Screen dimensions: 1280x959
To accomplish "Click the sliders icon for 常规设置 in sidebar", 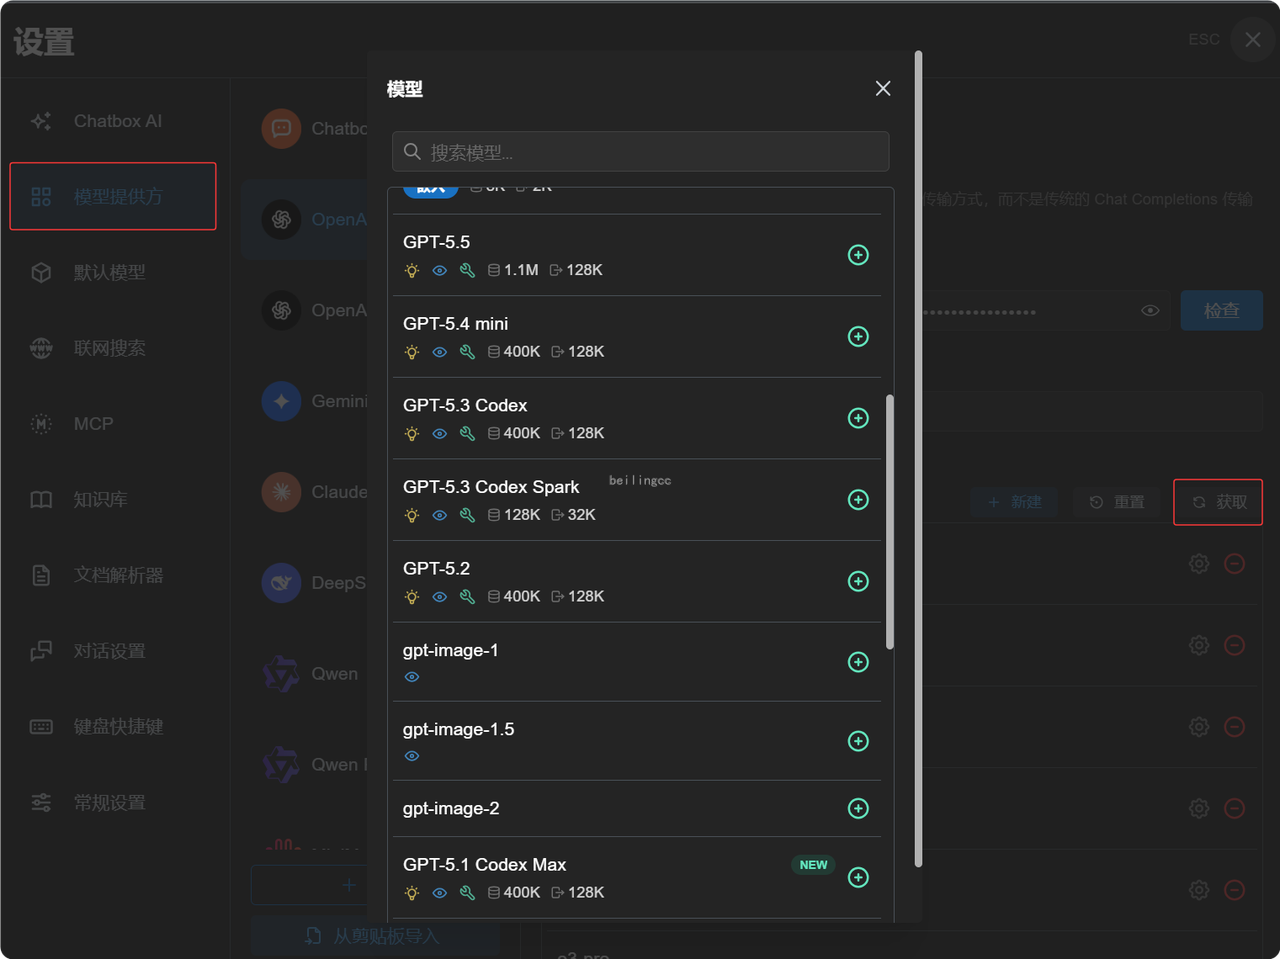I will (x=41, y=802).
